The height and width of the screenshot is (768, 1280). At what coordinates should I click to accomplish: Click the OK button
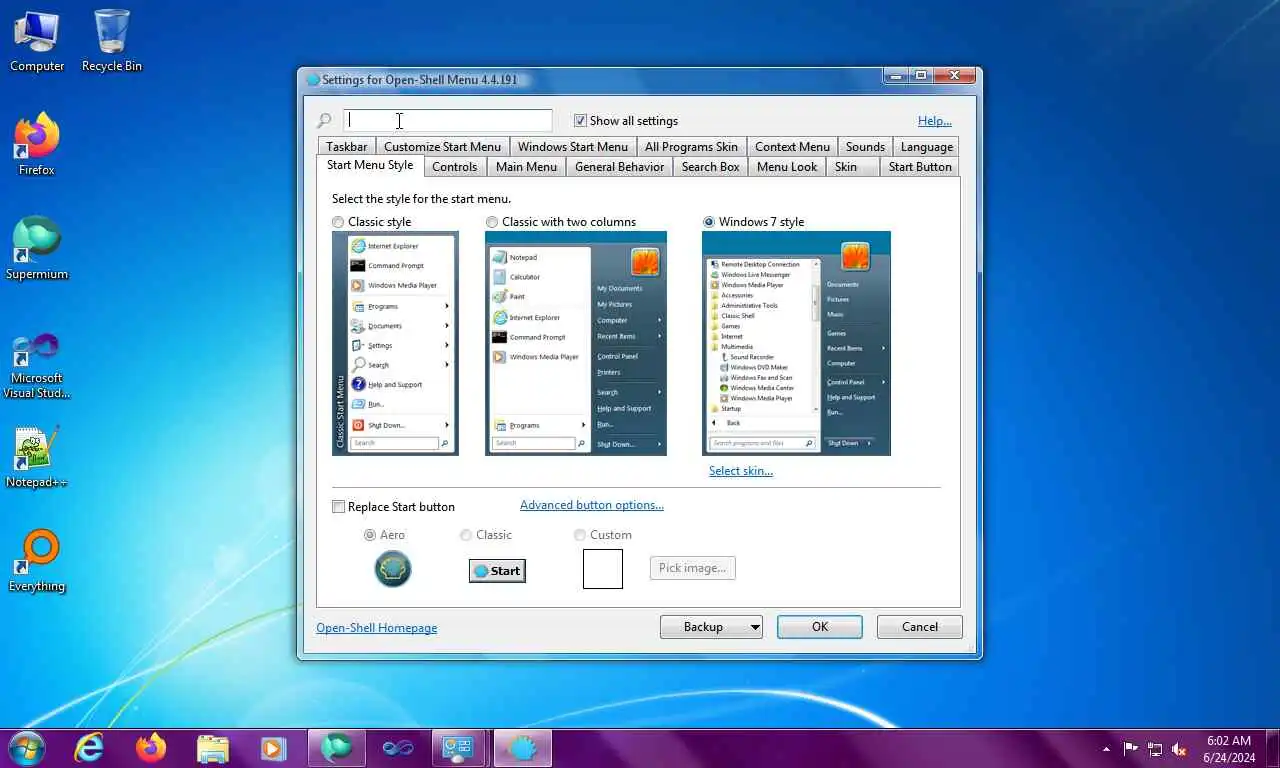click(820, 627)
